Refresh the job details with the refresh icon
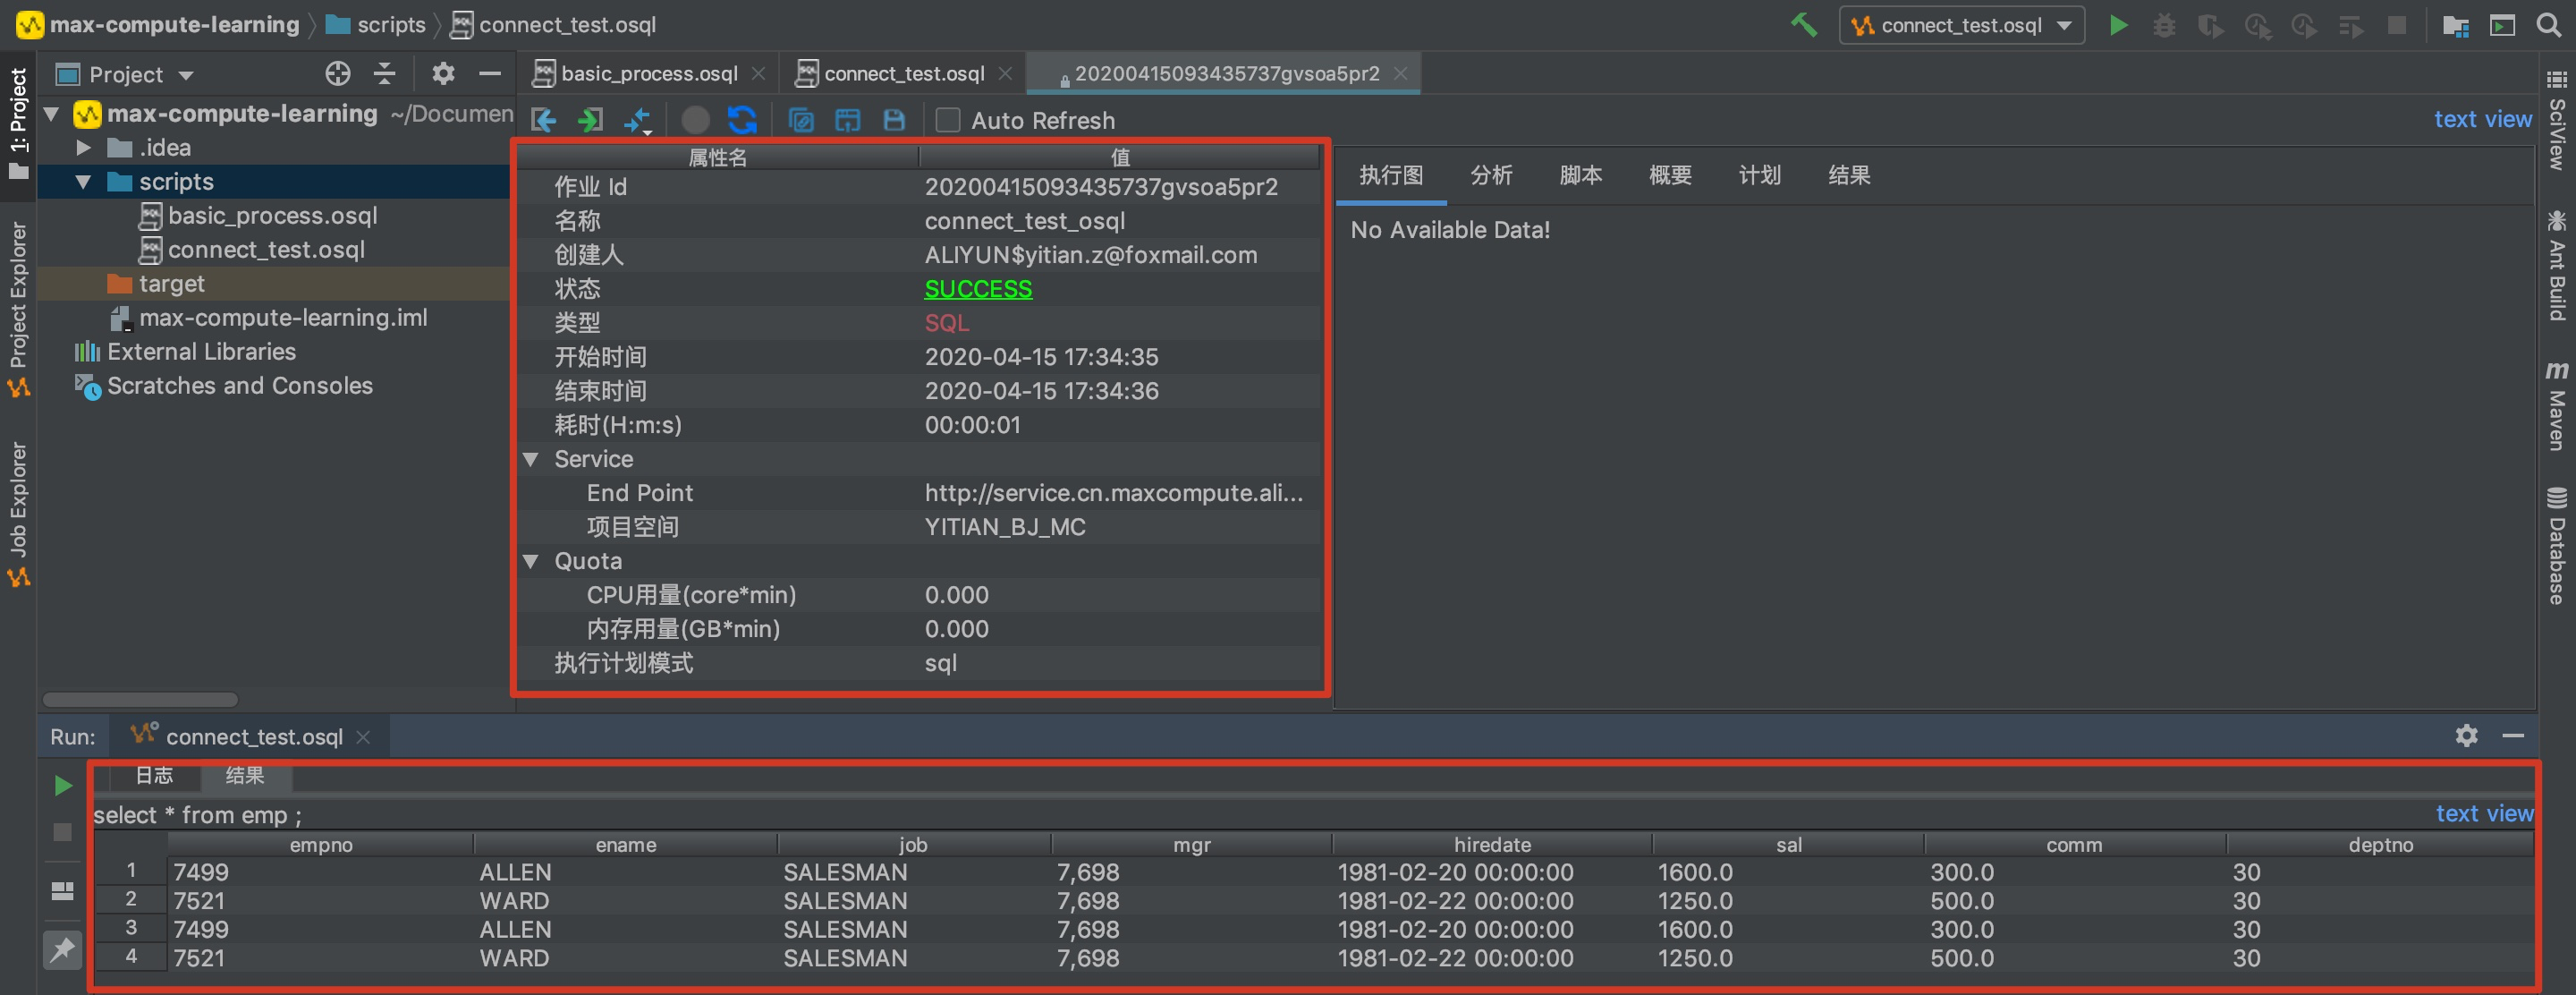 point(742,120)
